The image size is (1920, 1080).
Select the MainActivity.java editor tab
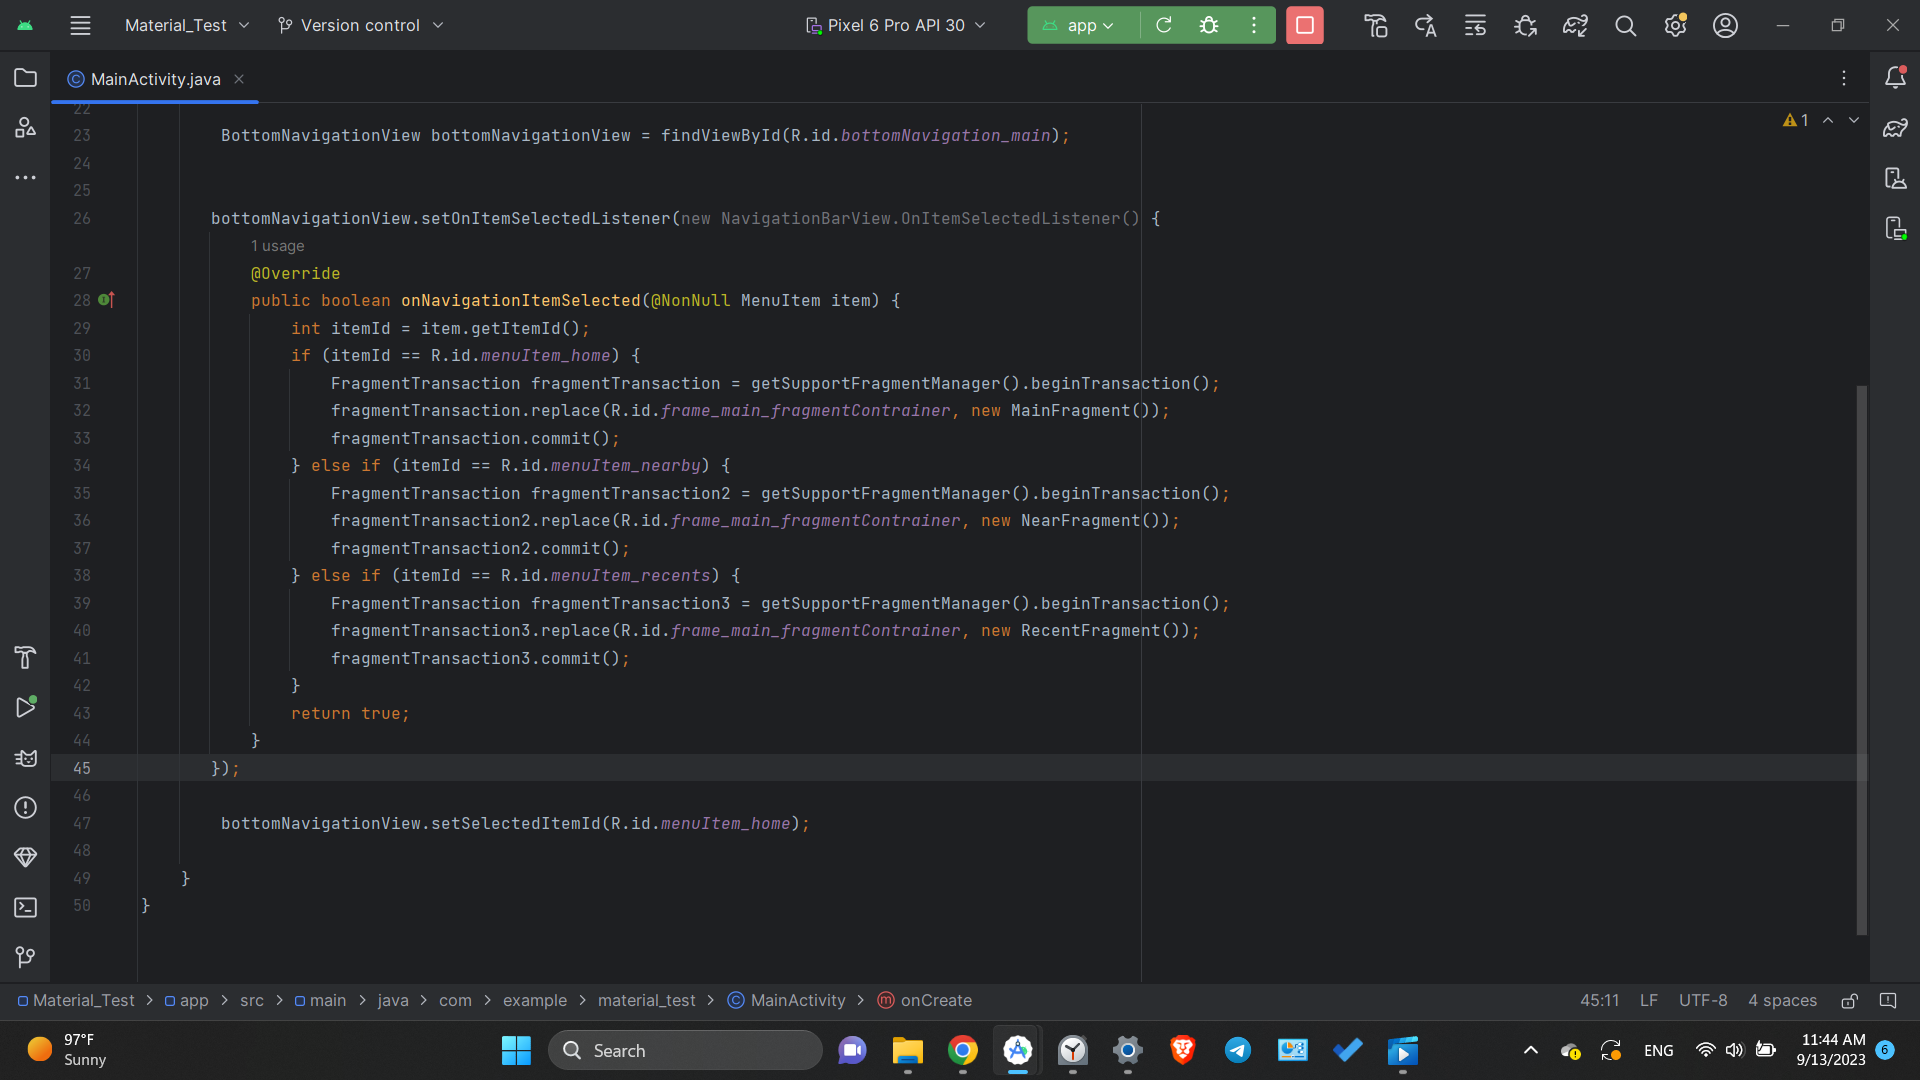tap(155, 79)
